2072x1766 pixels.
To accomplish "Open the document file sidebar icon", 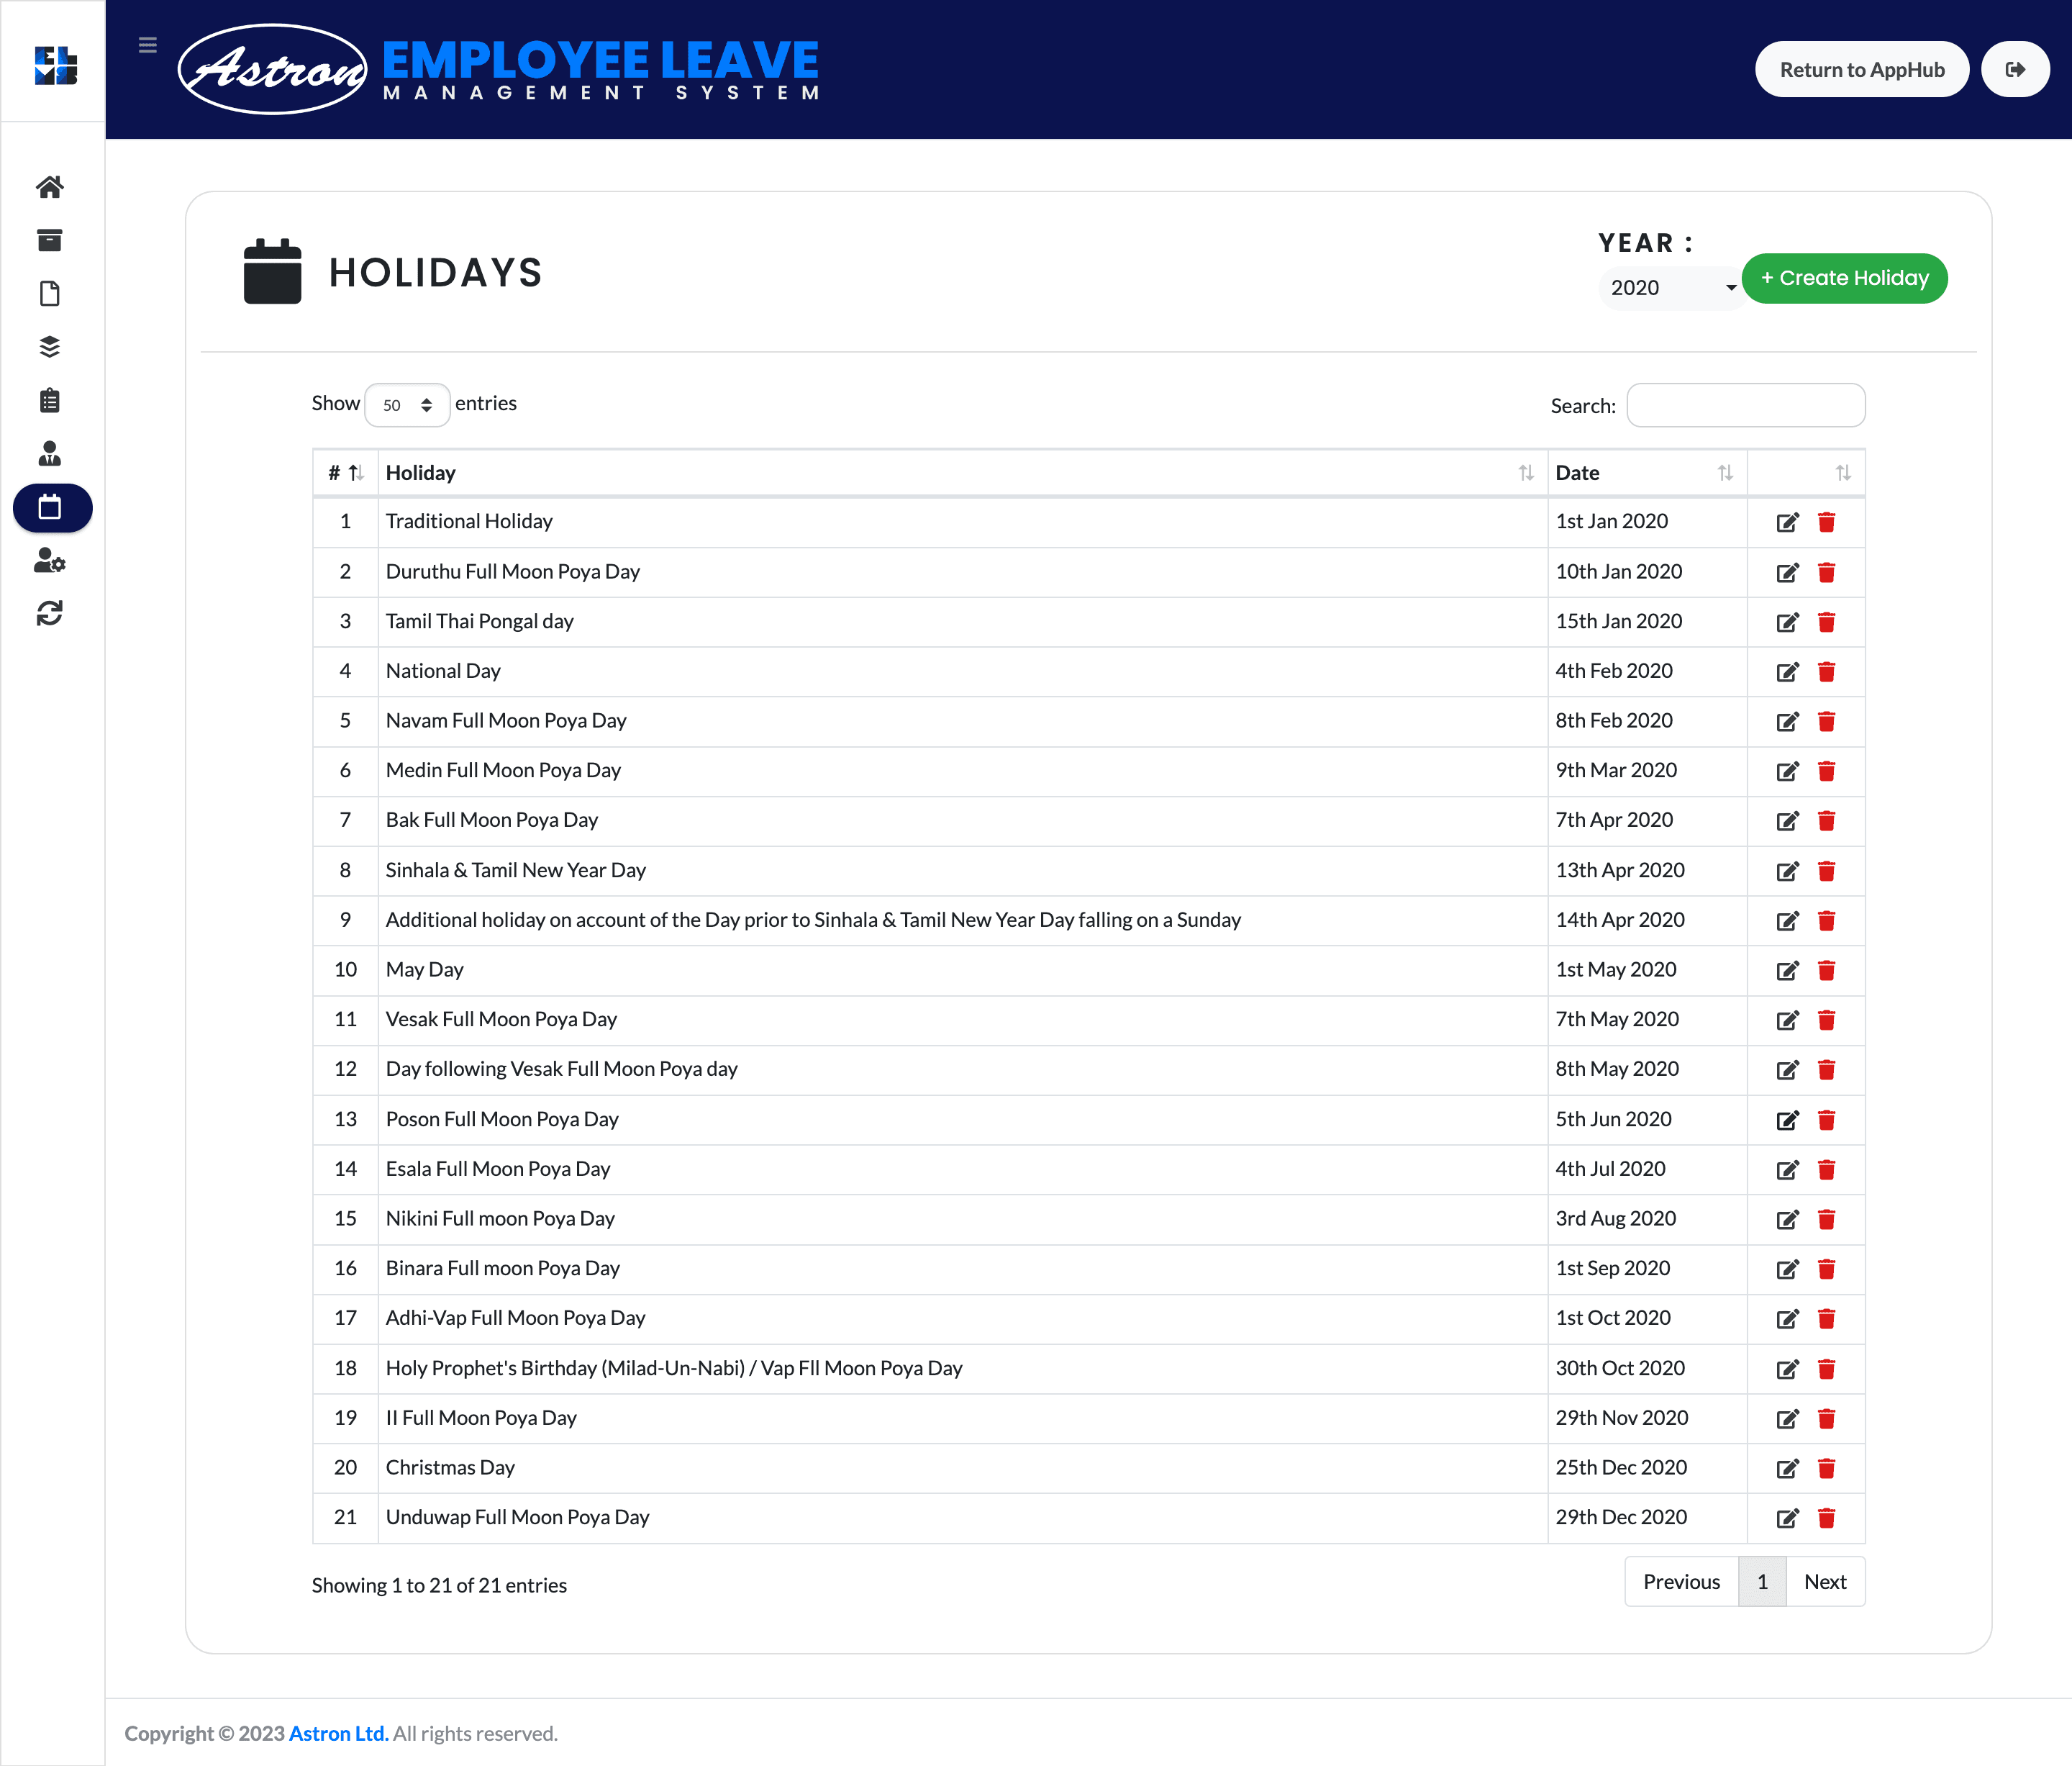I will 50,294.
